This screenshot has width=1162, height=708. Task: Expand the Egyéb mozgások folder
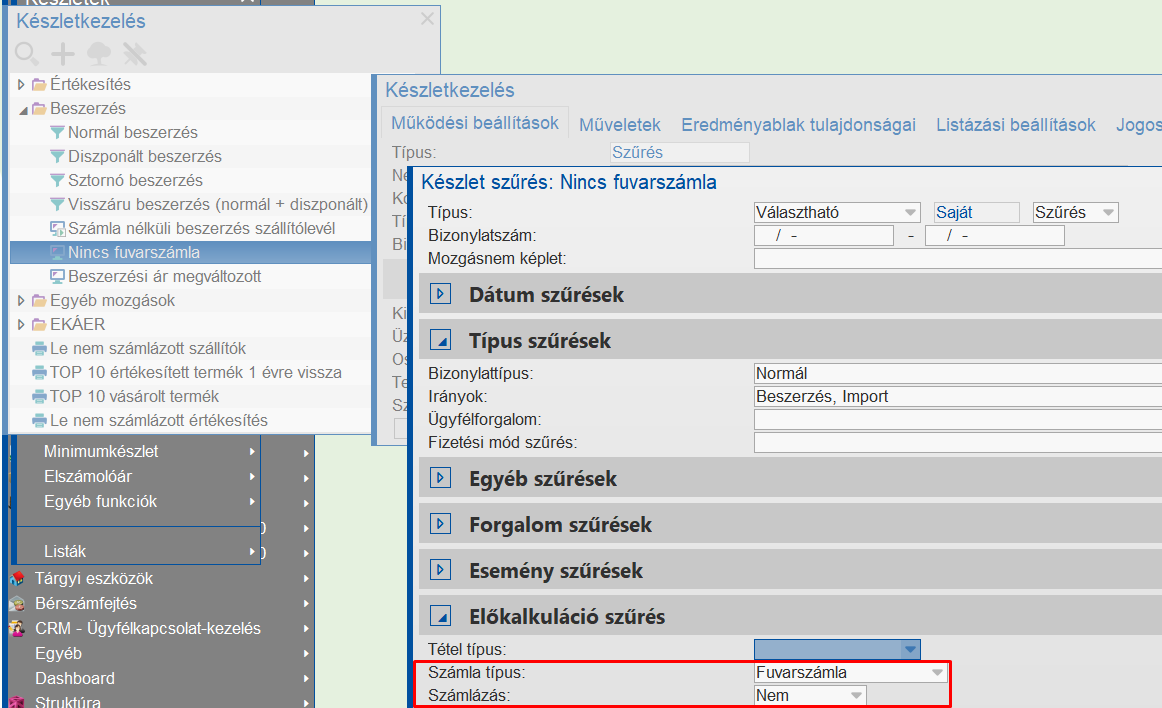21,300
